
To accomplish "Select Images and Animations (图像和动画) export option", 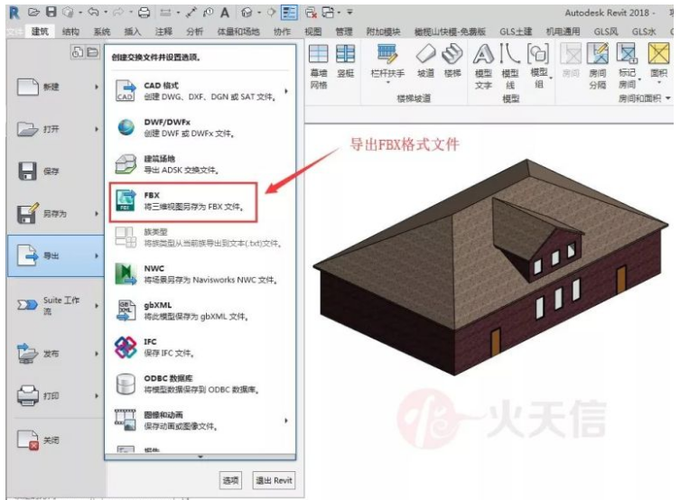I will tap(200, 420).
